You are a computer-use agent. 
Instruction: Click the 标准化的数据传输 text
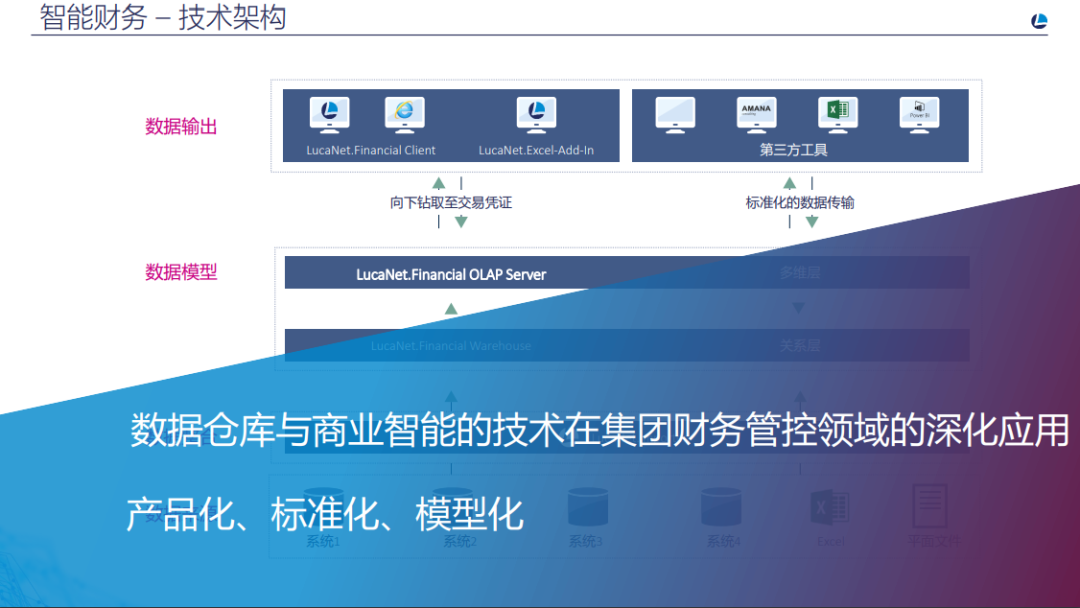point(800,202)
